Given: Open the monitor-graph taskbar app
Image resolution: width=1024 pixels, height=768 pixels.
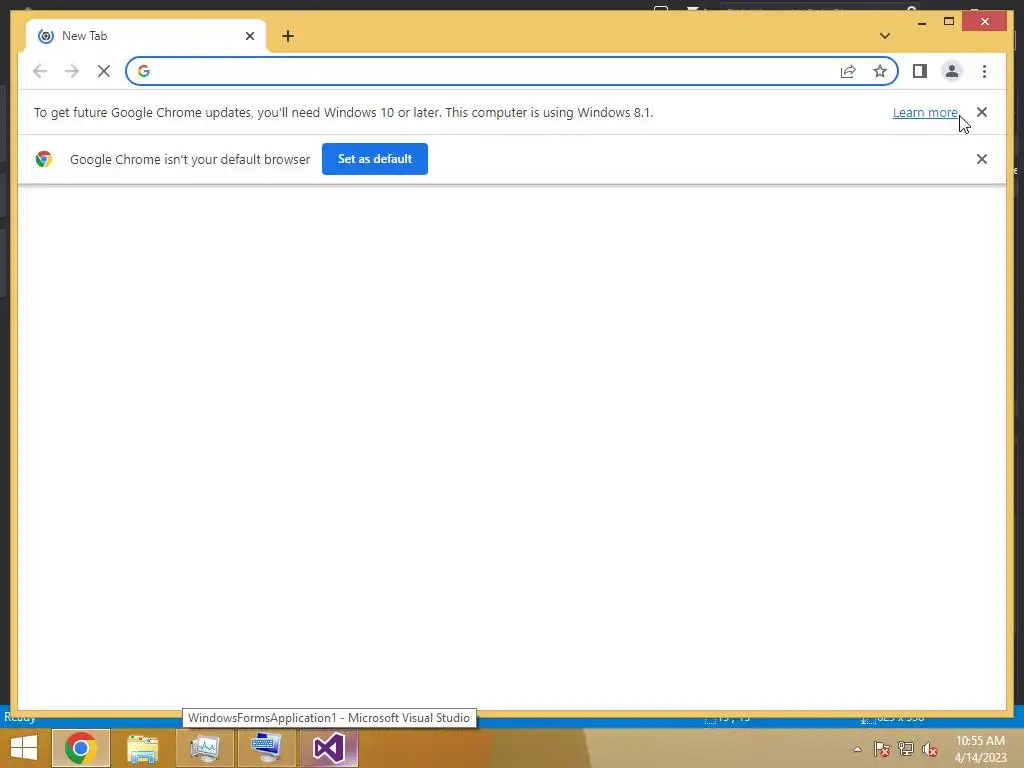Looking at the screenshot, I should pos(205,748).
